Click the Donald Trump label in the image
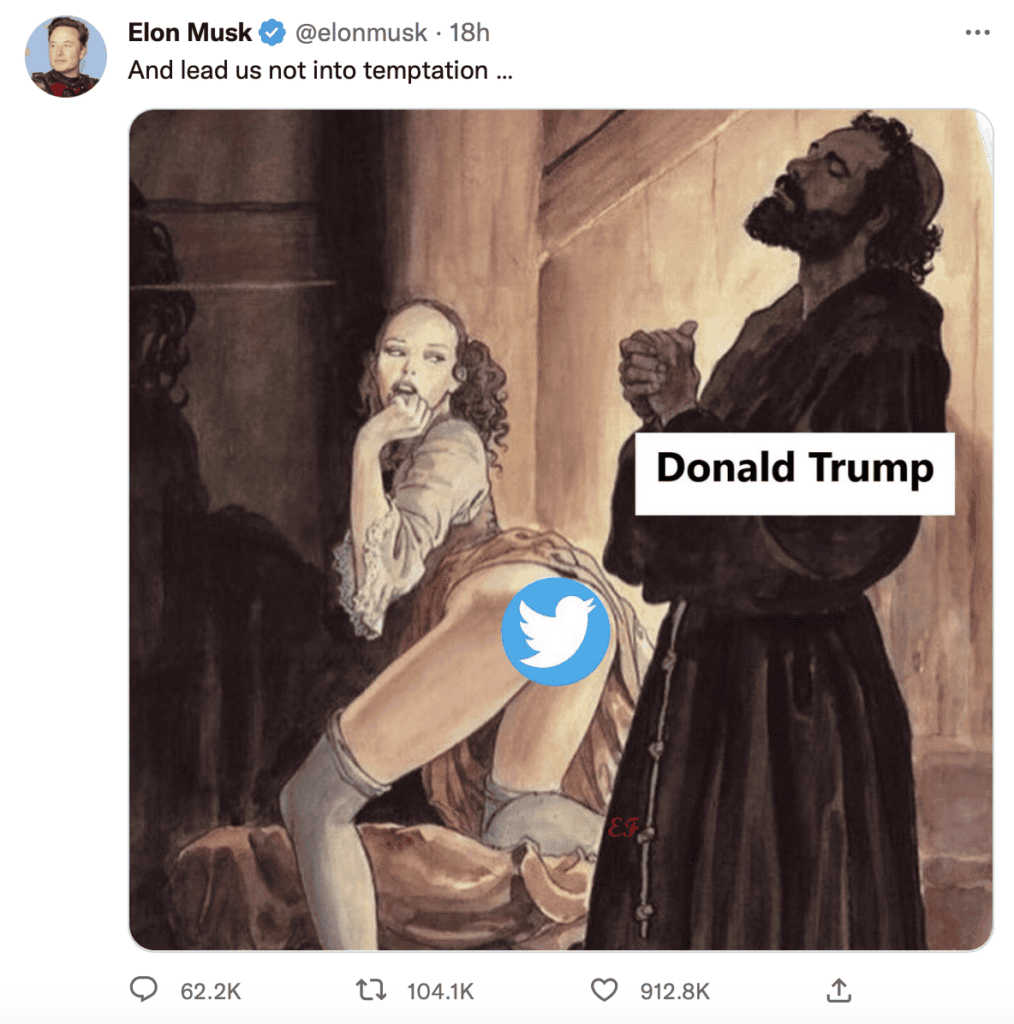Image resolution: width=1014 pixels, height=1024 pixels. click(795, 468)
